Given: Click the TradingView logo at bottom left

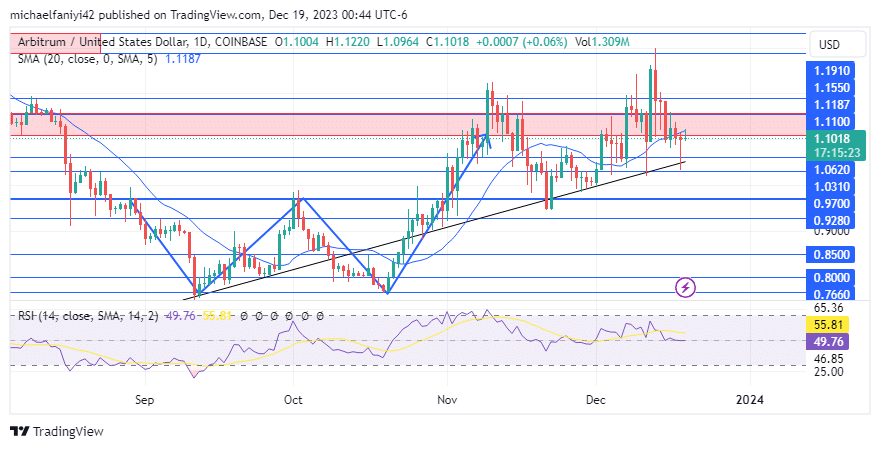Looking at the screenshot, I should 57,432.
